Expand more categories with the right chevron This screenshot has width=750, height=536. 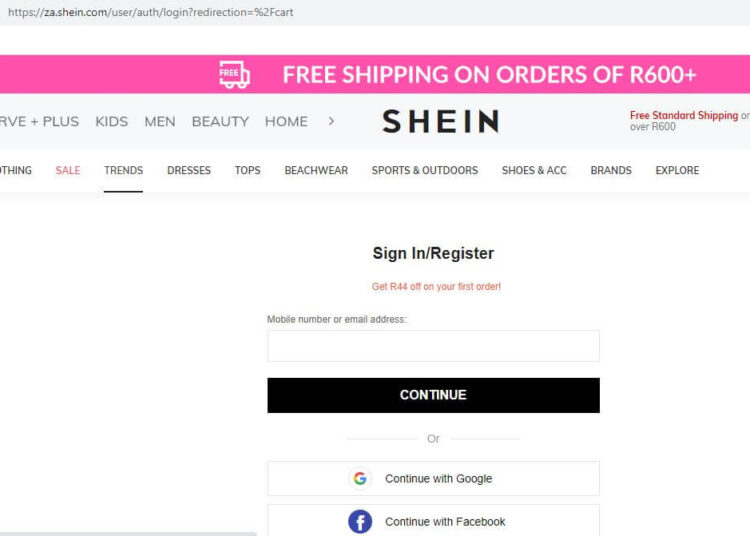(x=331, y=122)
